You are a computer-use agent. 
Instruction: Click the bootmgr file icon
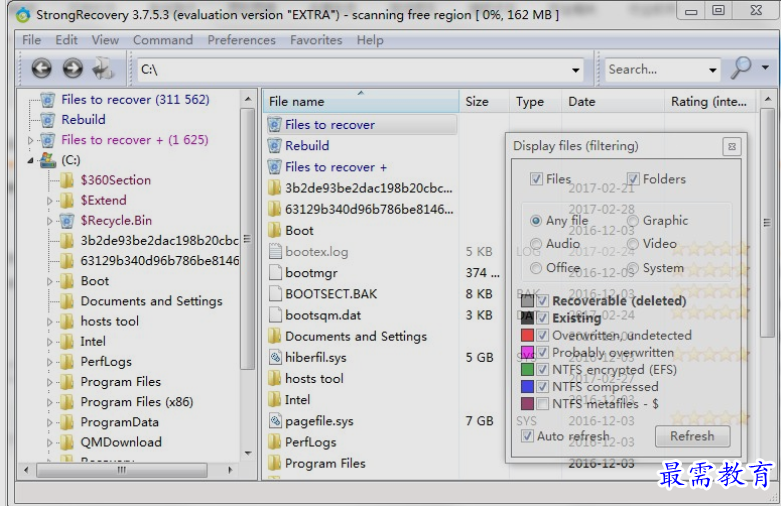pos(275,273)
